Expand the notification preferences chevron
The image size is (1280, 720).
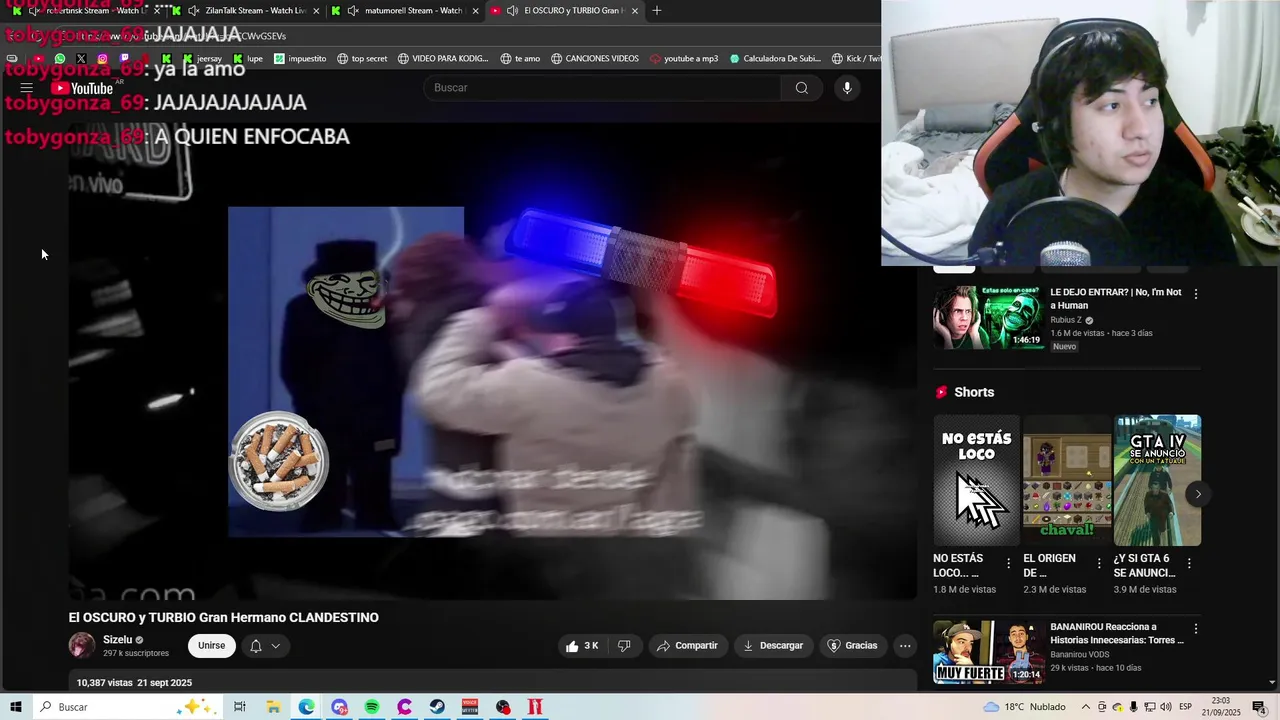[x=276, y=646]
